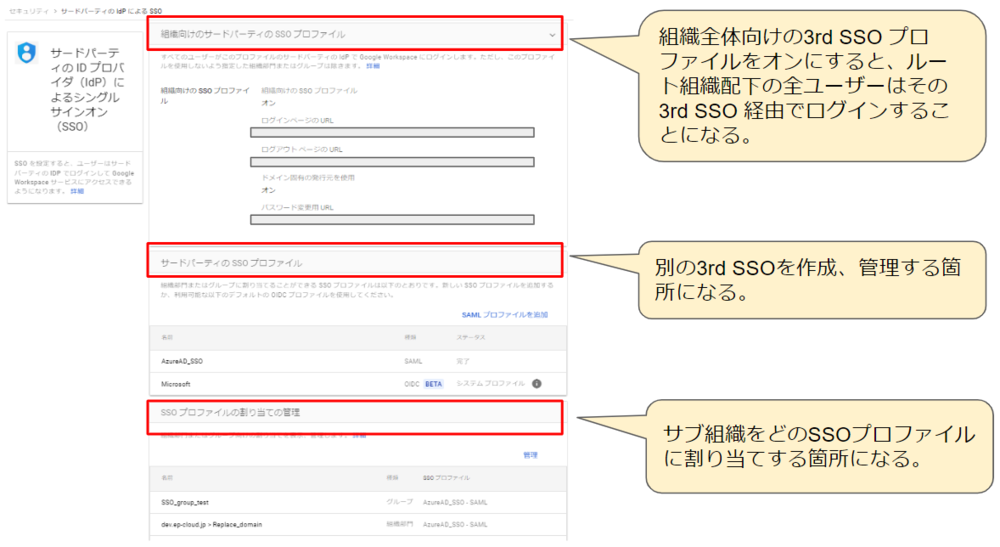1000x547 pixels.
Task: Click the blue shield SSO icon
Action: coord(27,52)
